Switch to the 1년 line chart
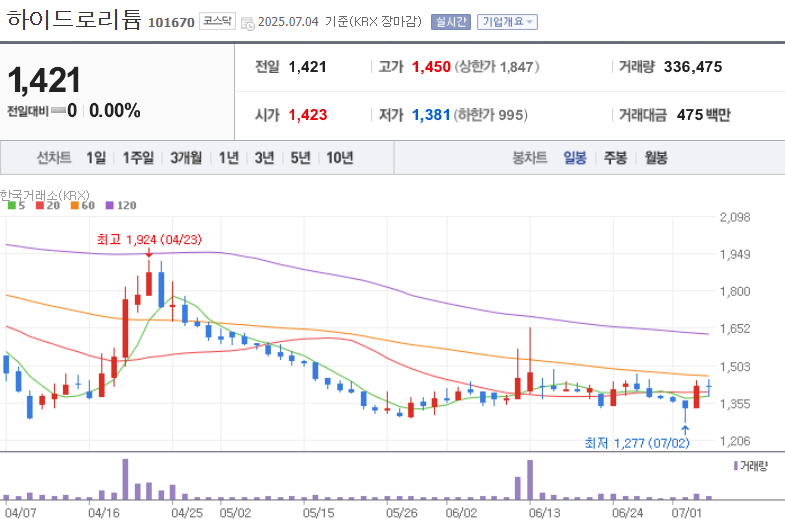785x522 pixels. (x=229, y=158)
